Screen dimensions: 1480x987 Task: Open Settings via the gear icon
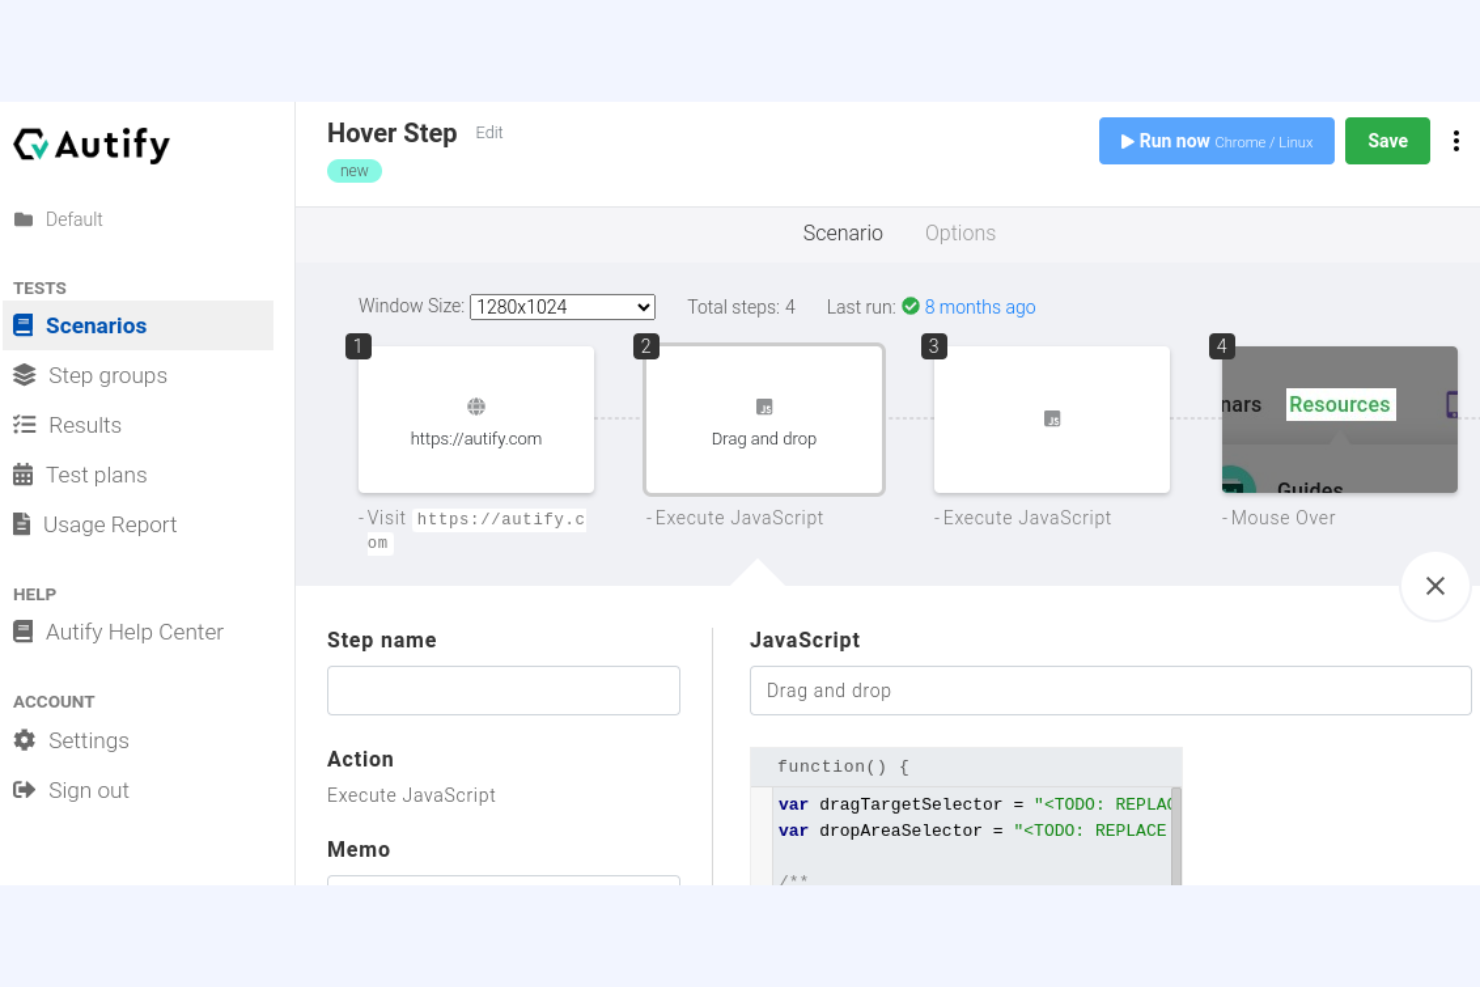coord(24,740)
